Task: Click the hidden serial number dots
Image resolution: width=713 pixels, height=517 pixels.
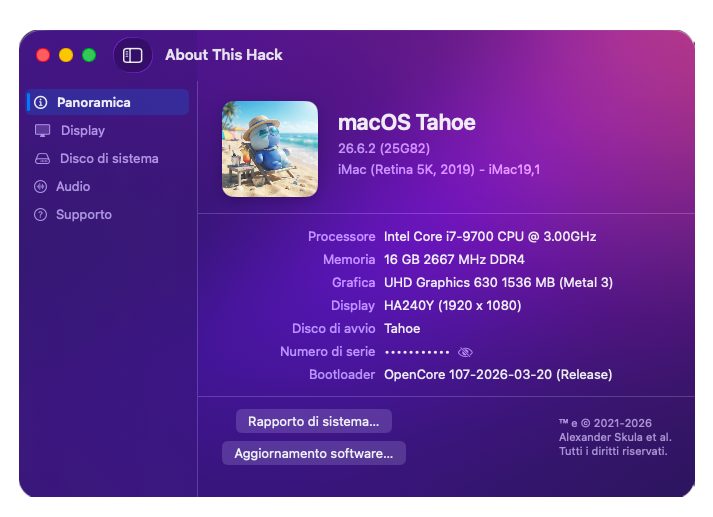Action: click(417, 352)
